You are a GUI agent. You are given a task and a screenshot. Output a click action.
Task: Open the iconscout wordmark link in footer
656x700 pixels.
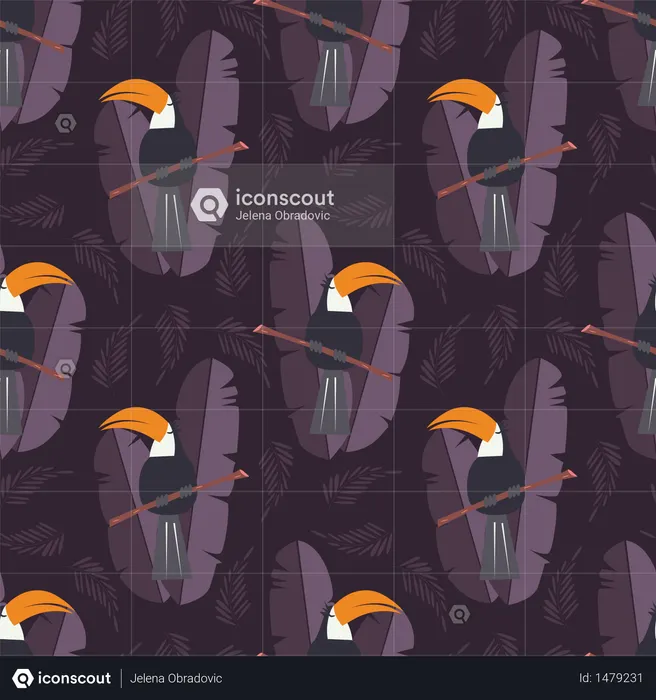pyautogui.click(x=74, y=678)
